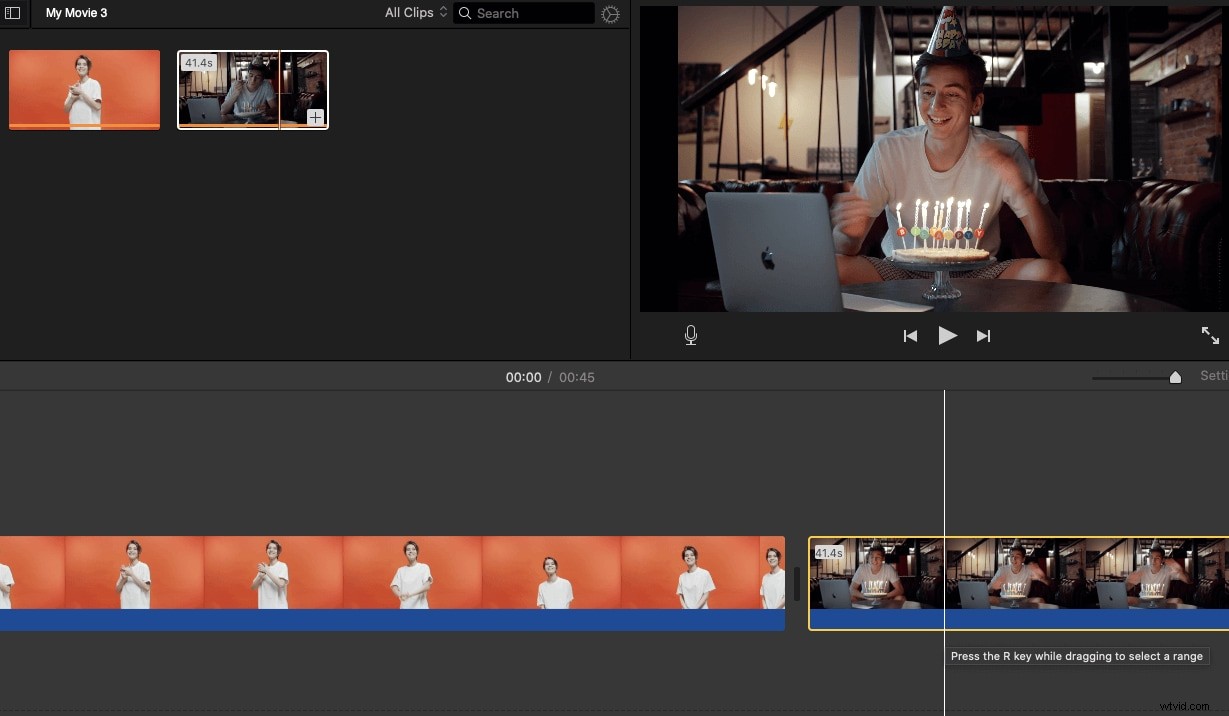Open the timeline Settings popover
1229x716 pixels.
click(1215, 375)
